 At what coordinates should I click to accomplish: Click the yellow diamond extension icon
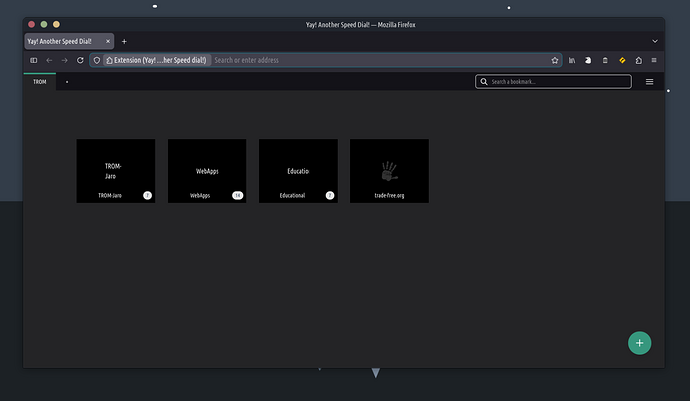tap(621, 60)
